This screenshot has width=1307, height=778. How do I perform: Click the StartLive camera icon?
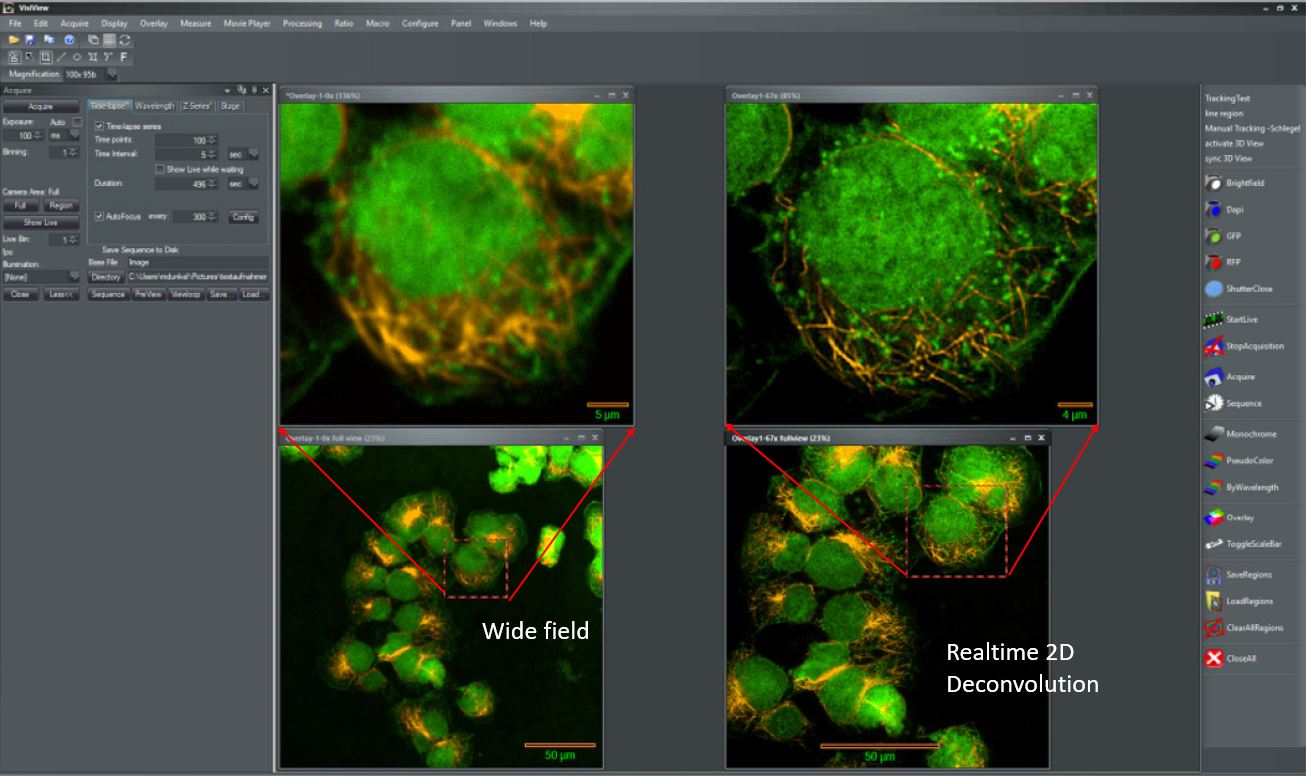pyautogui.click(x=1213, y=320)
